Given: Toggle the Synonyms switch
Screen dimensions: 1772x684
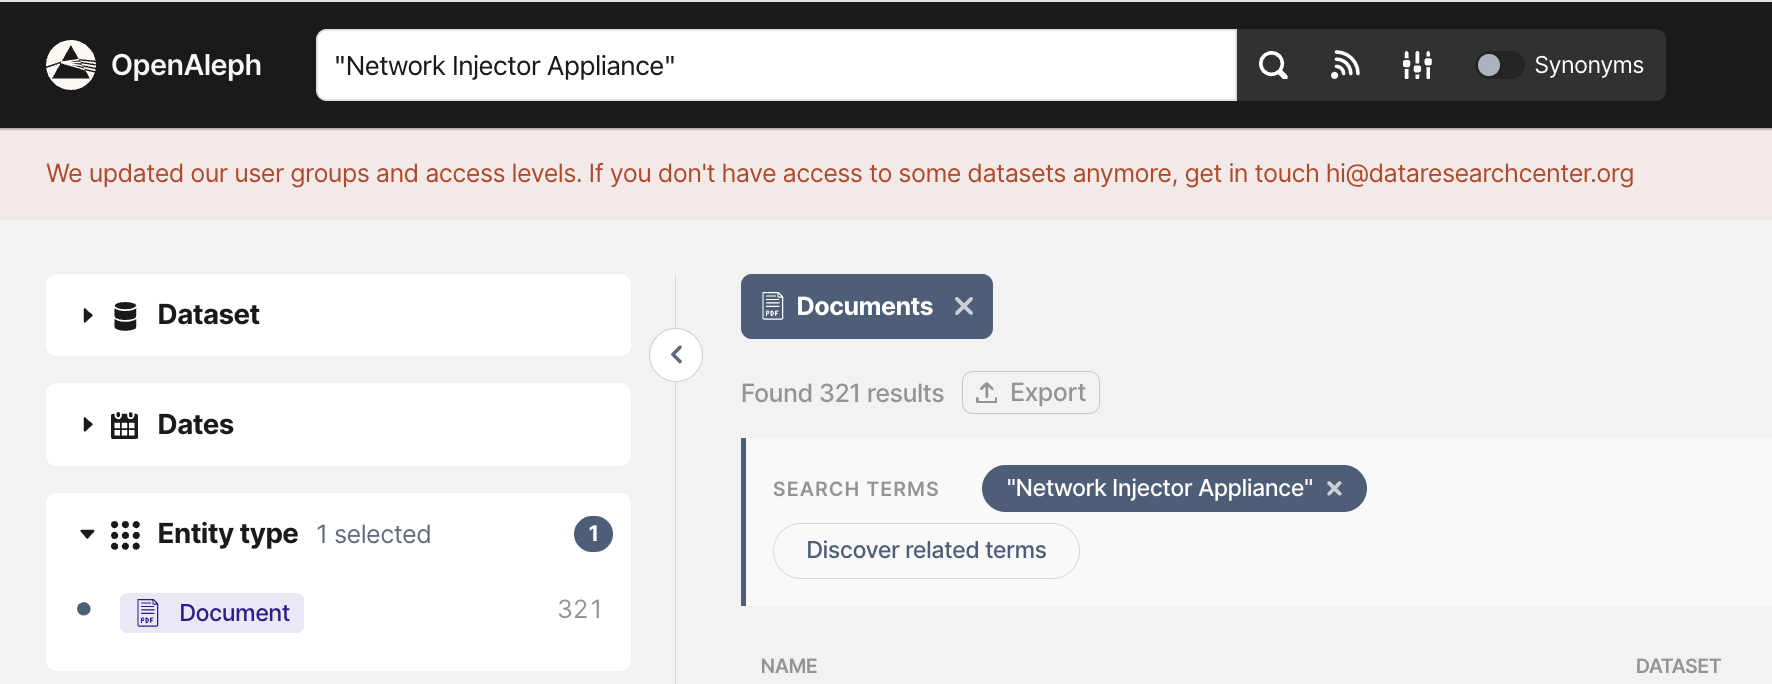Looking at the screenshot, I should pyautogui.click(x=1499, y=65).
